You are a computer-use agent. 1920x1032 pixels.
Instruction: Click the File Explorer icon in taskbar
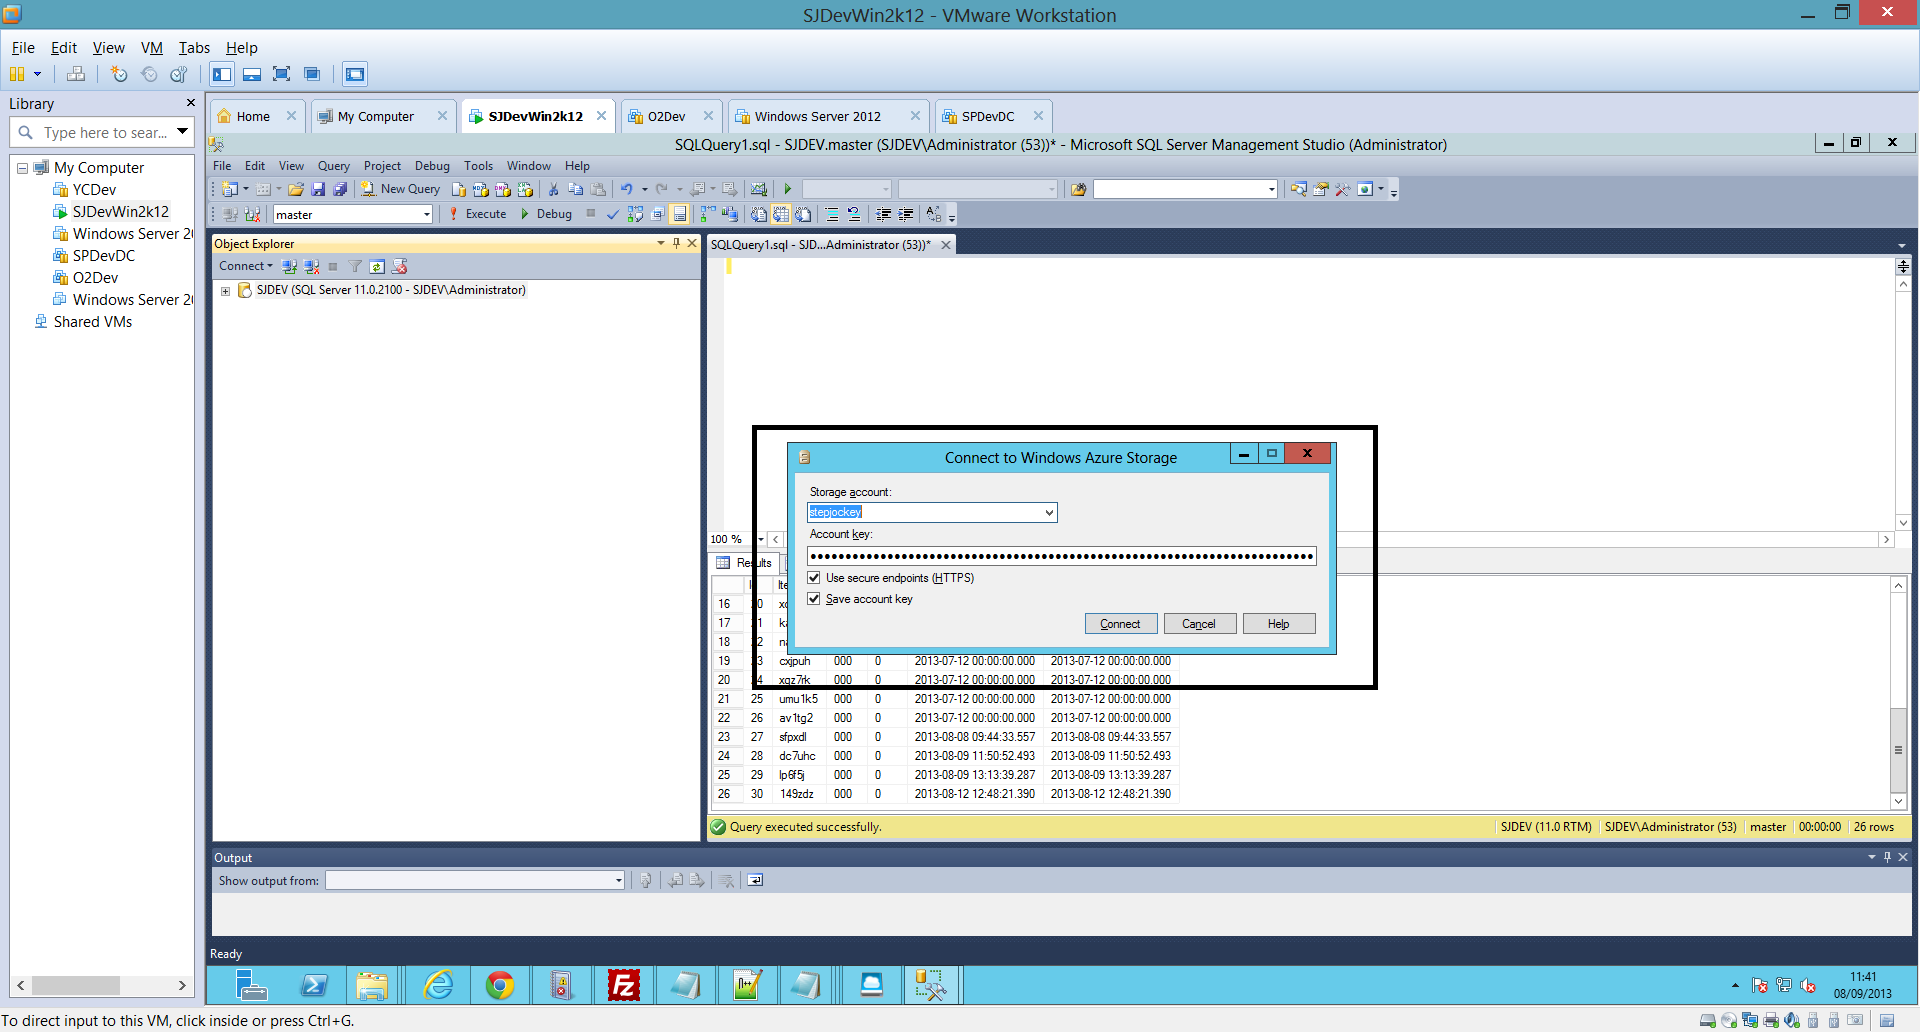(372, 986)
